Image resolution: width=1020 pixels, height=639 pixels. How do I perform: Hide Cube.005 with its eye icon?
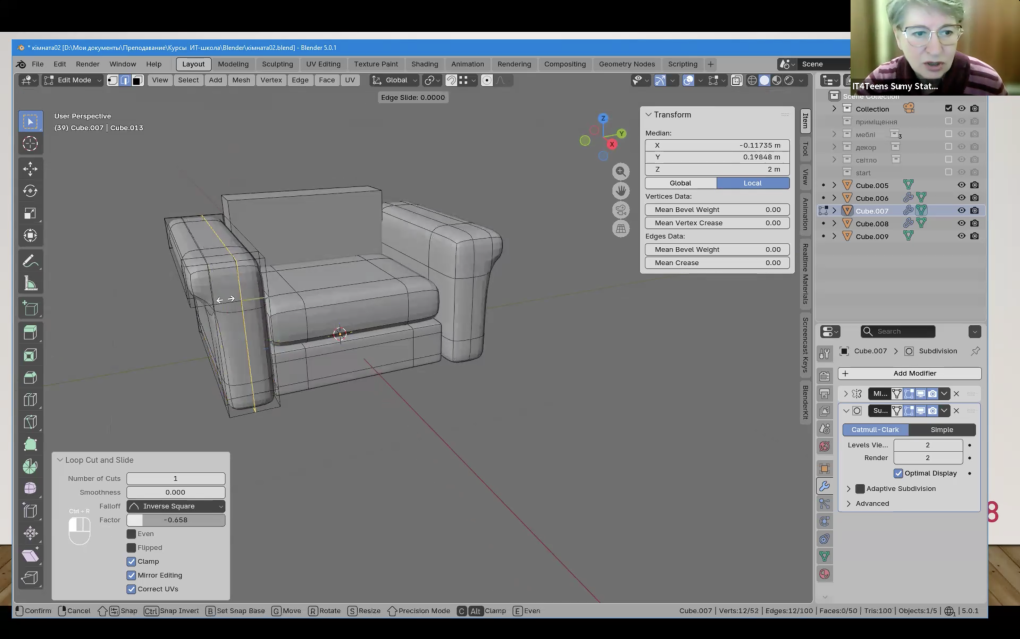tap(961, 185)
